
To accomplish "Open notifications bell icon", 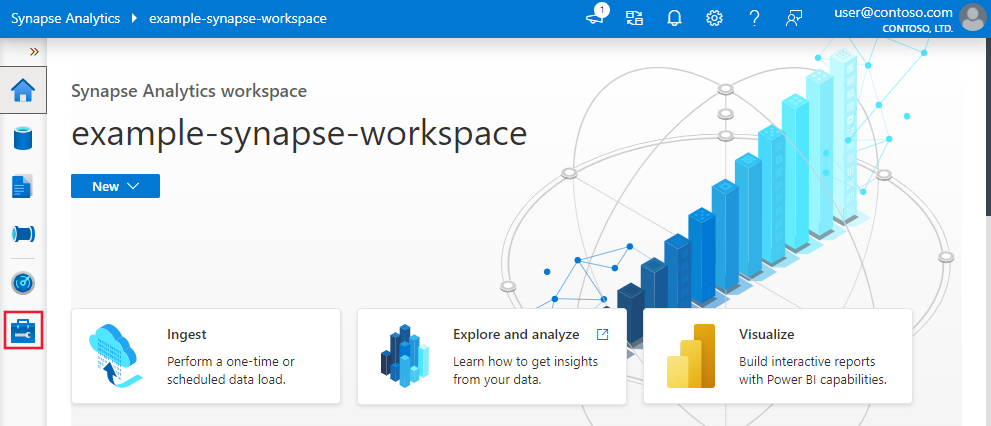I will coord(674,18).
